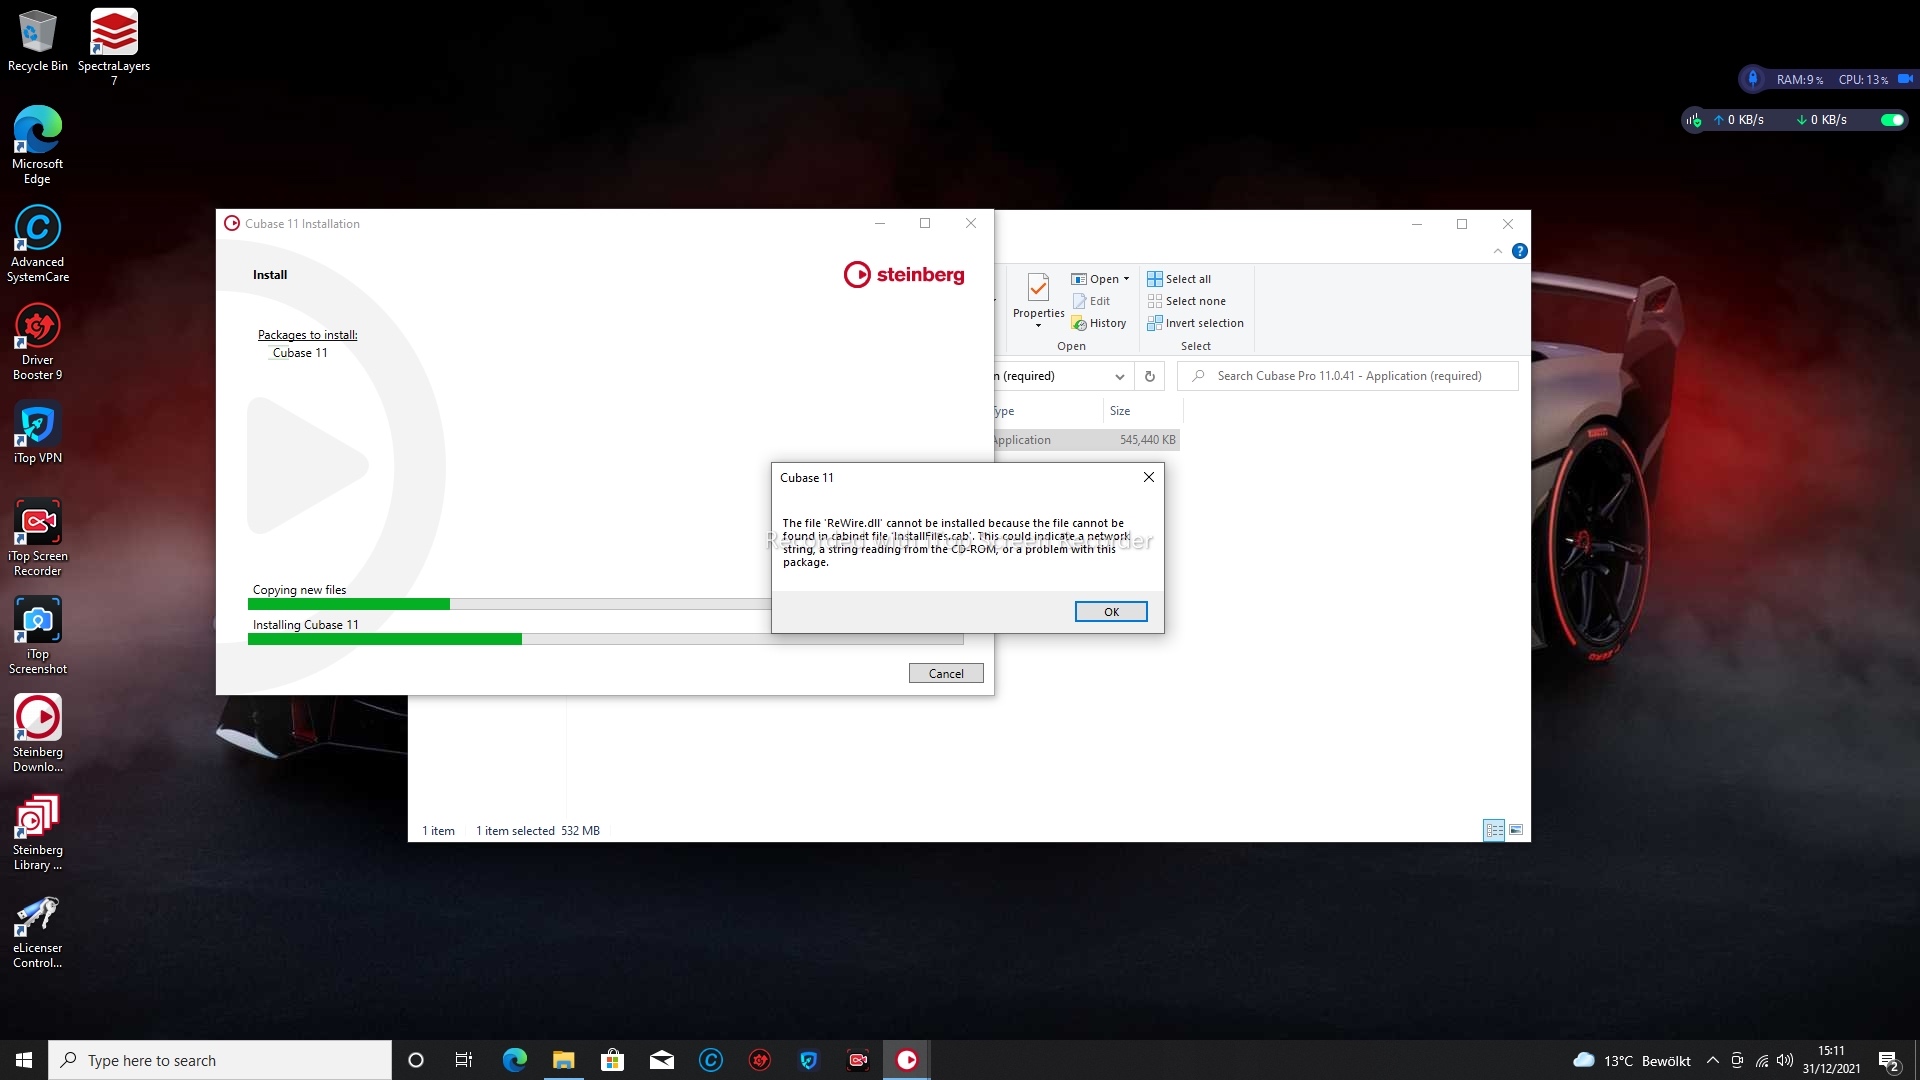The width and height of the screenshot is (1920, 1080).
Task: Click Select none in Explorer ribbon
Action: pos(1186,301)
